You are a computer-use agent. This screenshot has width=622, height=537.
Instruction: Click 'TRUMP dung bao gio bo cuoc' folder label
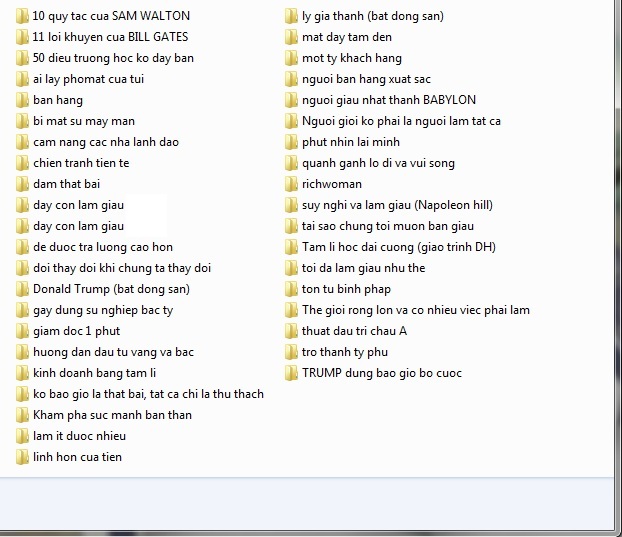click(x=381, y=373)
